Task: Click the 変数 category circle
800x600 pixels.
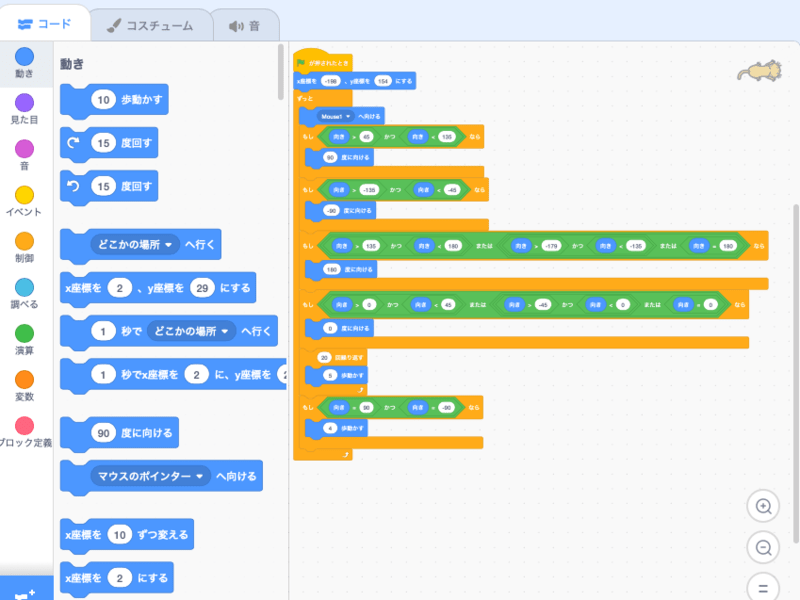Action: click(25, 380)
